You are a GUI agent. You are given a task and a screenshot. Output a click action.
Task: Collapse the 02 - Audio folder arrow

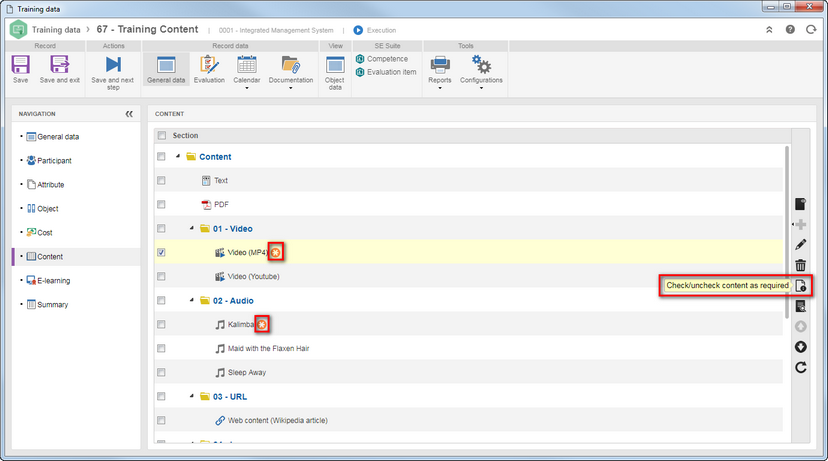pyautogui.click(x=192, y=300)
